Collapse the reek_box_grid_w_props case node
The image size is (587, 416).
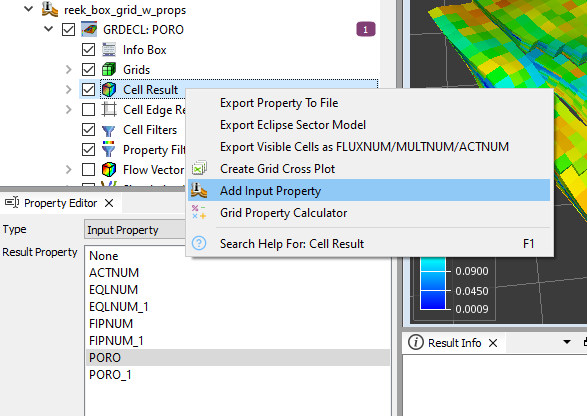(x=28, y=9)
